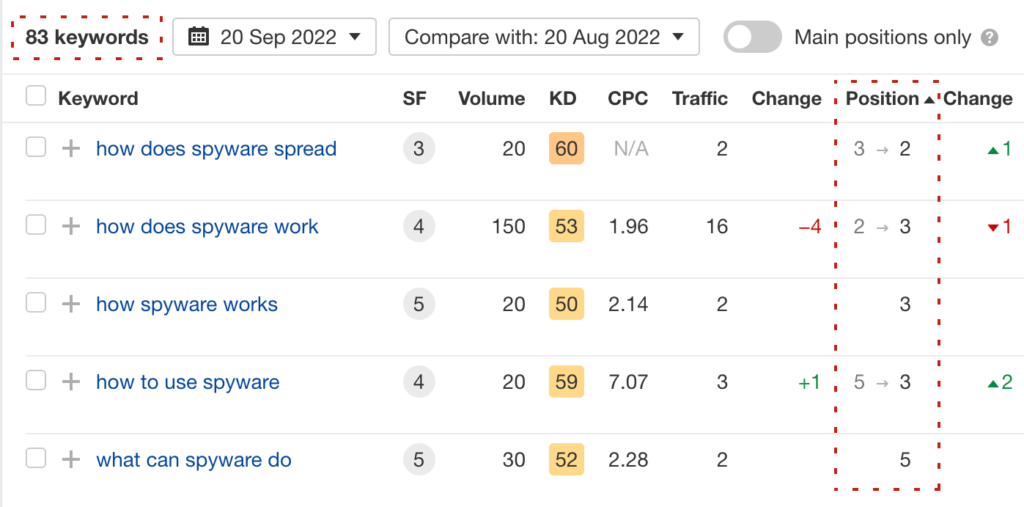This screenshot has height=507, width=1024.
Task: Click the calendar icon in the date selector
Action: point(198,37)
